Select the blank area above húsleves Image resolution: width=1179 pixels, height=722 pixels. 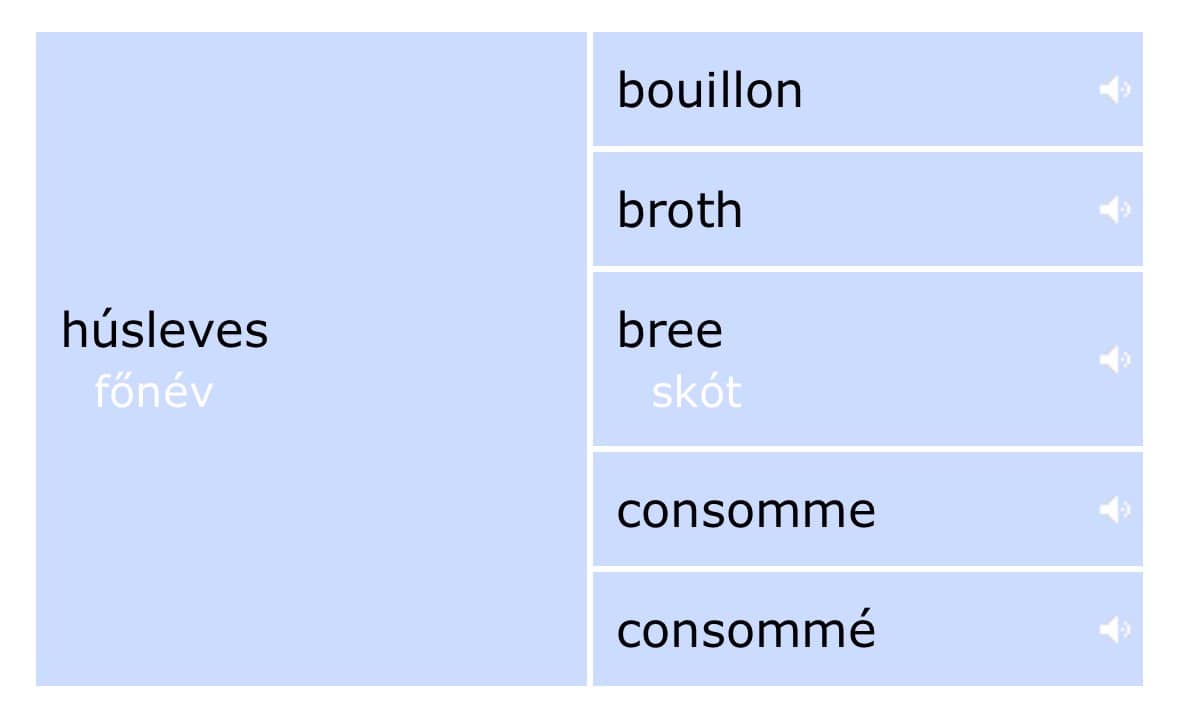coord(311,165)
